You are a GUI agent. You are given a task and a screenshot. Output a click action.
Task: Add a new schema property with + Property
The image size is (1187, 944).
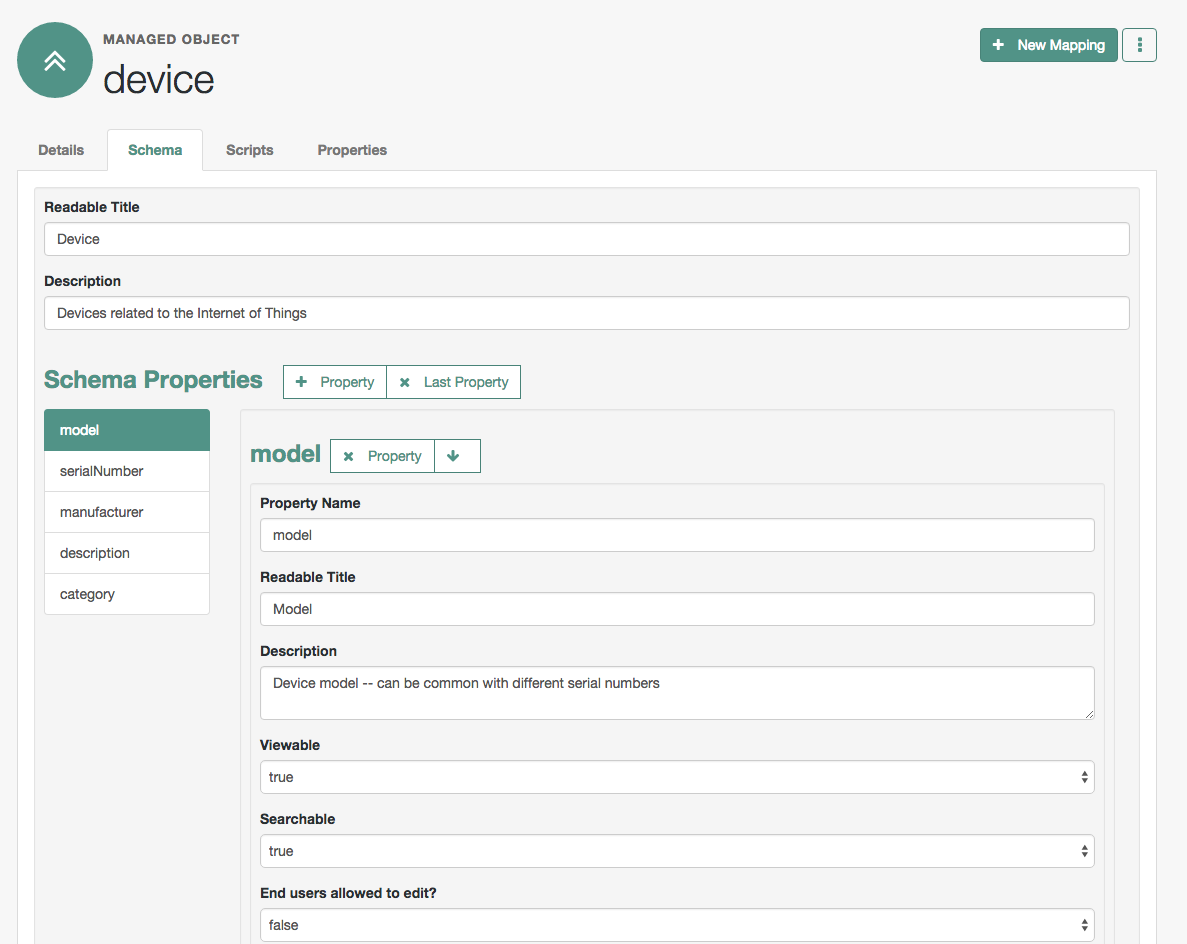(335, 382)
